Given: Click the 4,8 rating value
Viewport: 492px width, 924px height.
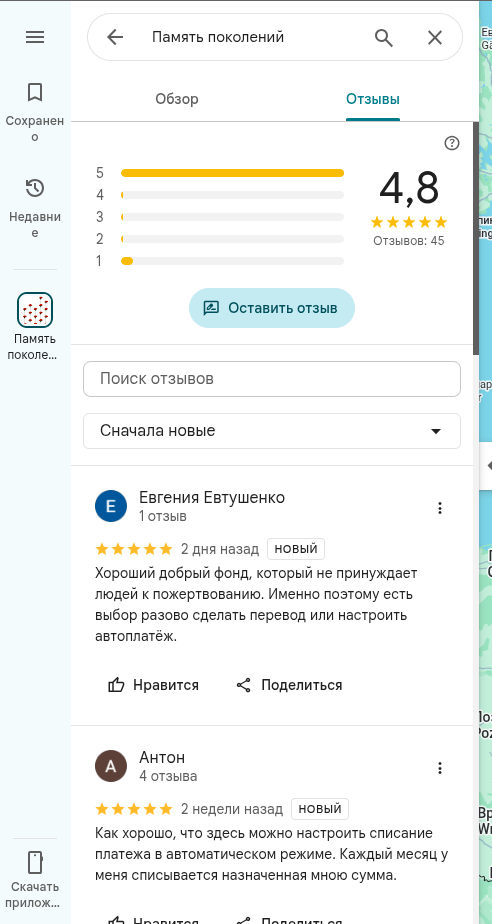Looking at the screenshot, I should coord(409,189).
